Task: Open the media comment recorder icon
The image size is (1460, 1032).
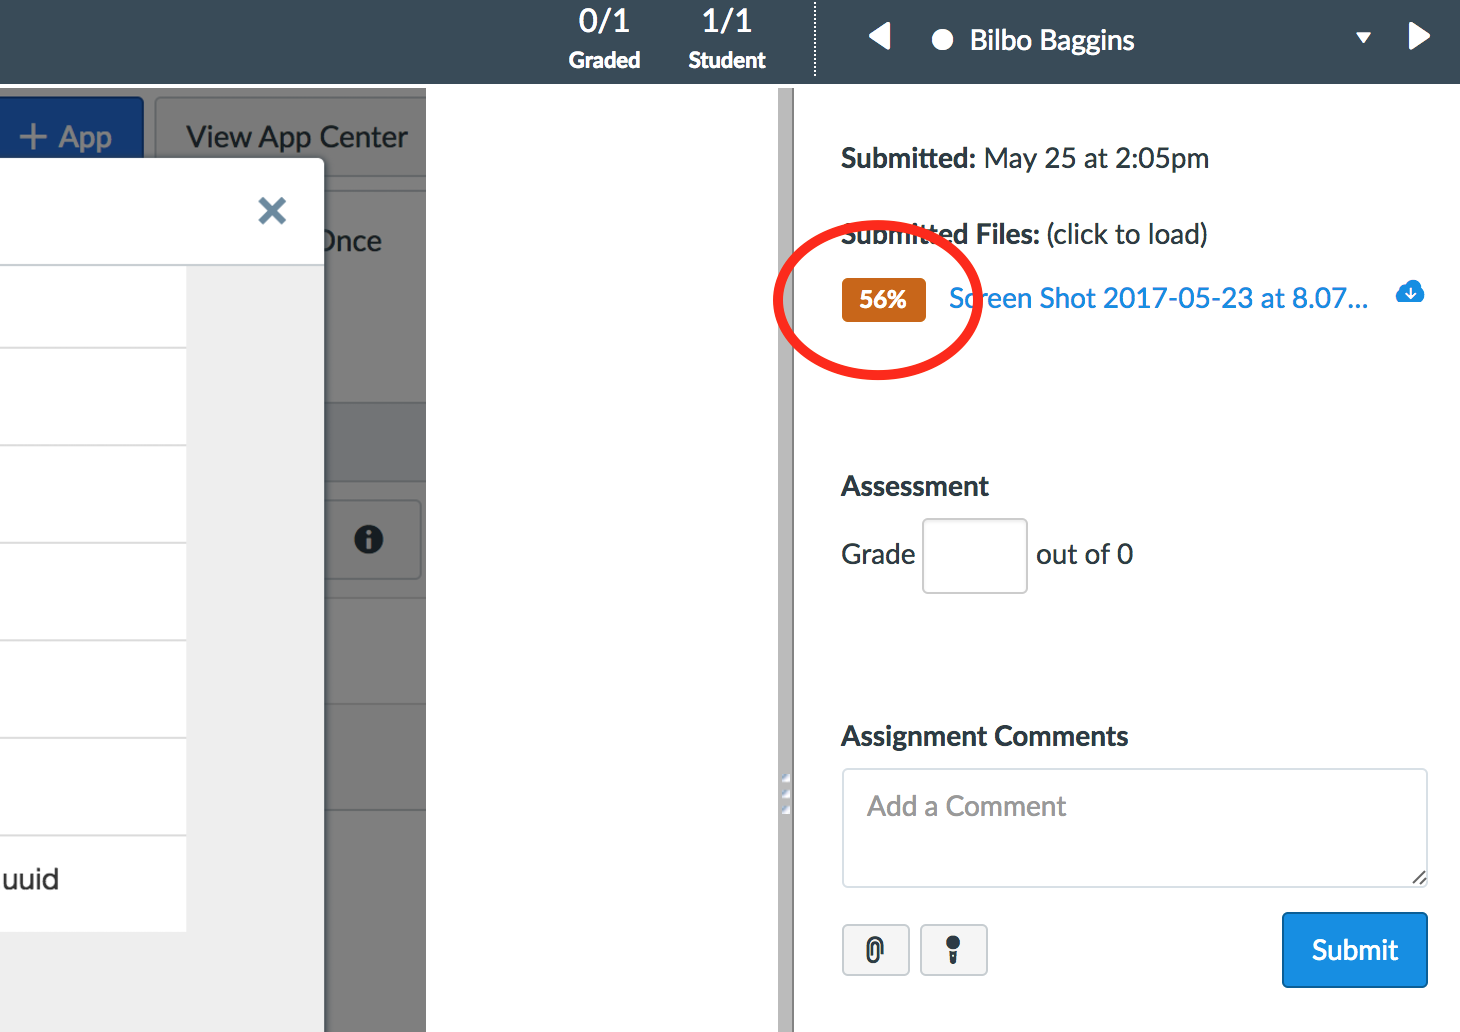Action: point(953,949)
